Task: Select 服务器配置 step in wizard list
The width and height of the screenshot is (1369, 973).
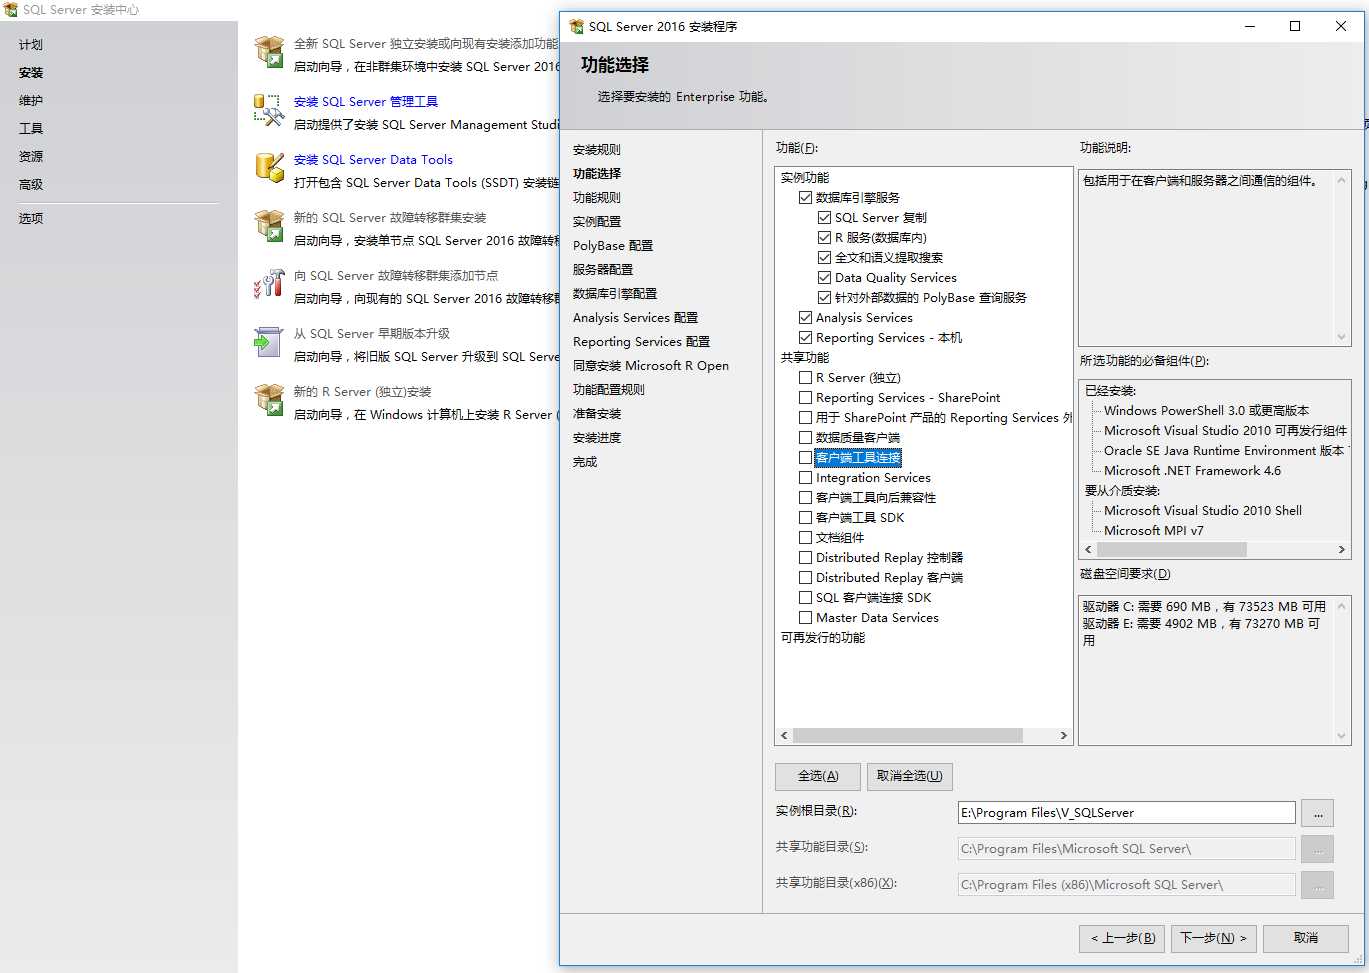Action: point(603,269)
